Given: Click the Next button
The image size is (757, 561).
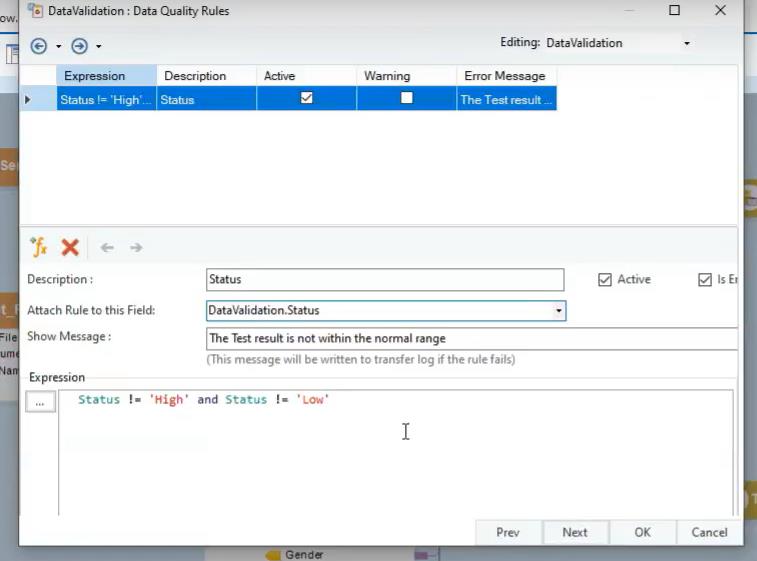Looking at the screenshot, I should pos(575,532).
